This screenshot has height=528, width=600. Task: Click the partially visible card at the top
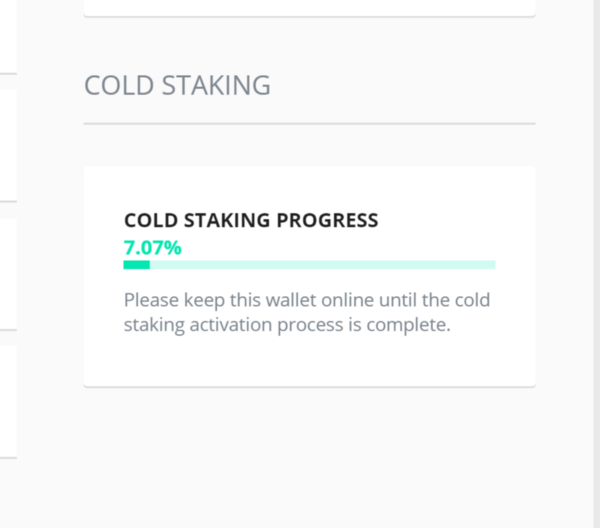[x=309, y=8]
